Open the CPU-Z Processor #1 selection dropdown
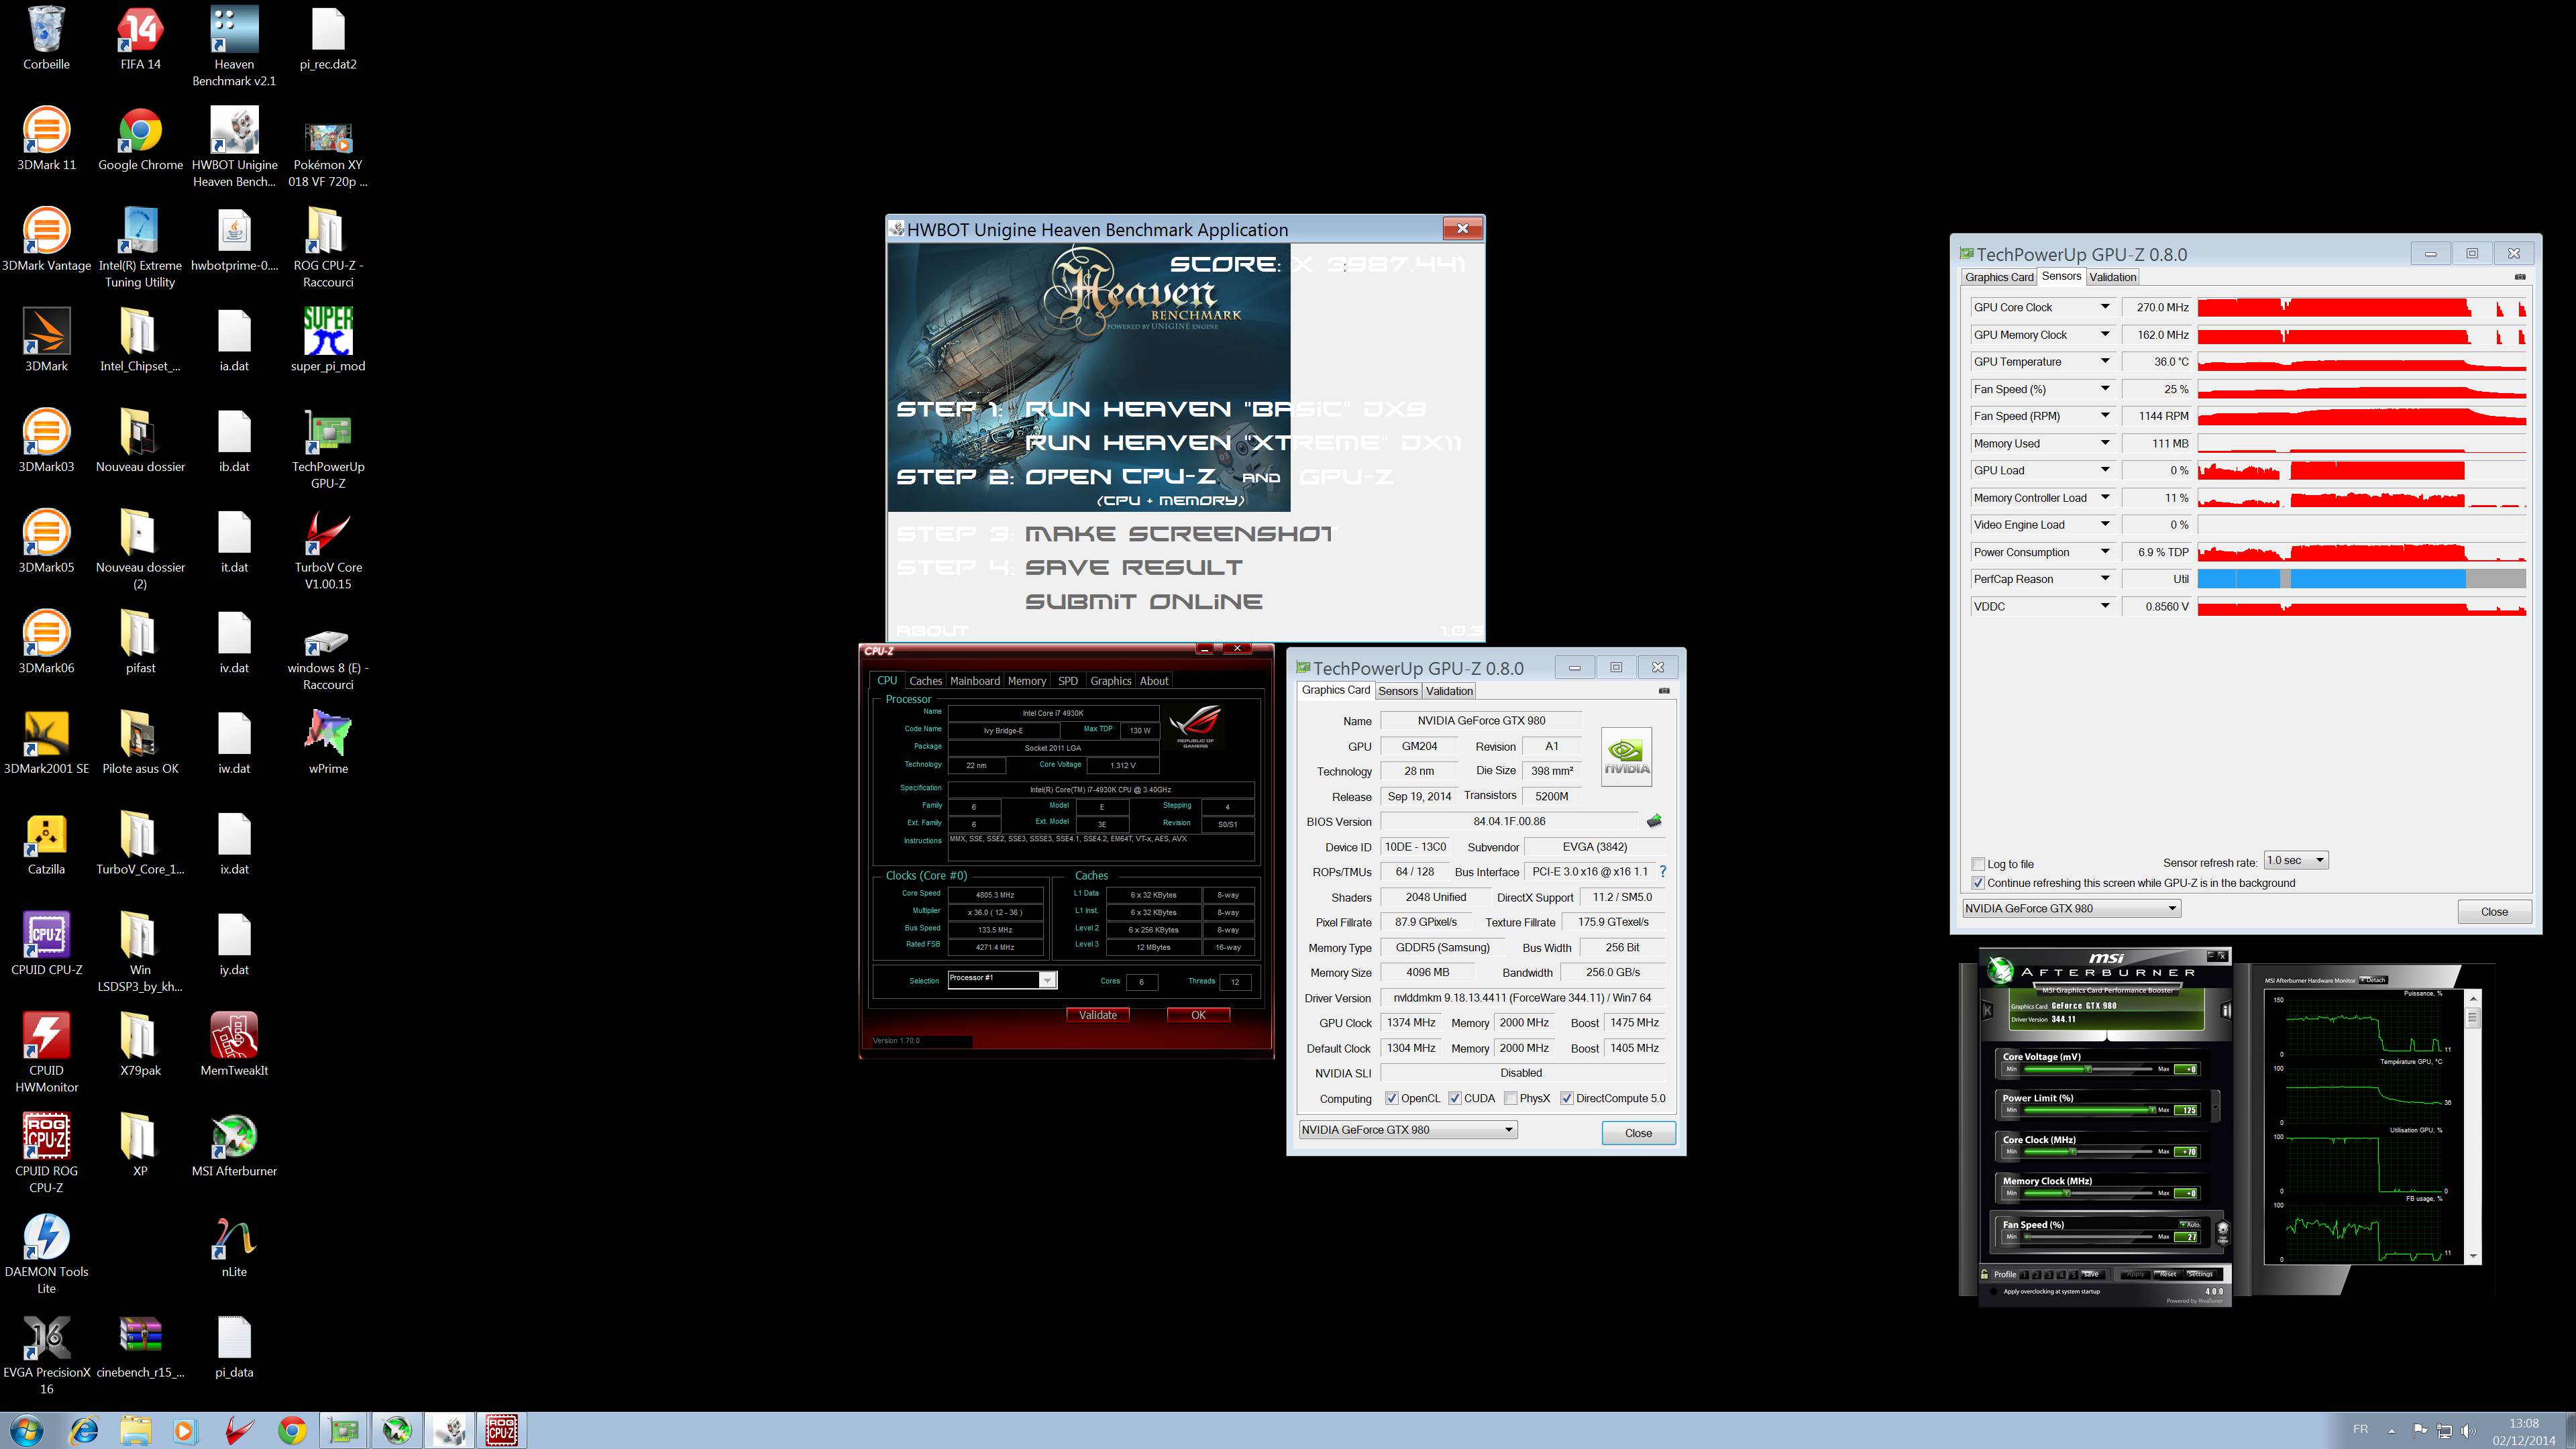This screenshot has width=2576, height=1449. (x=1002, y=980)
